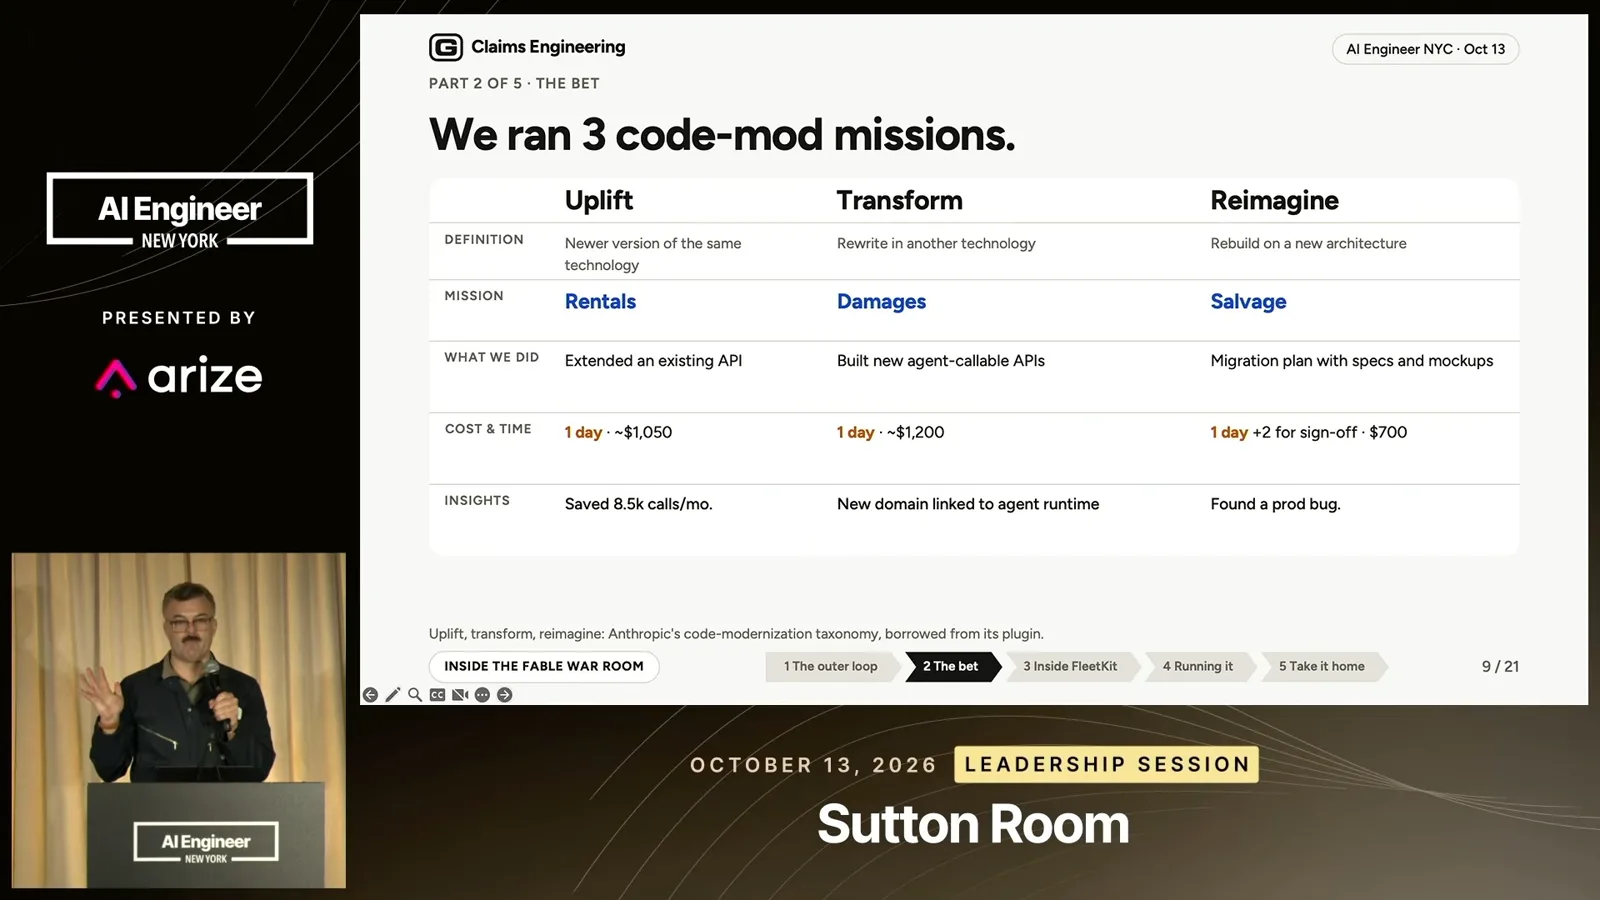Open the magnifier zoom tool

coord(415,695)
